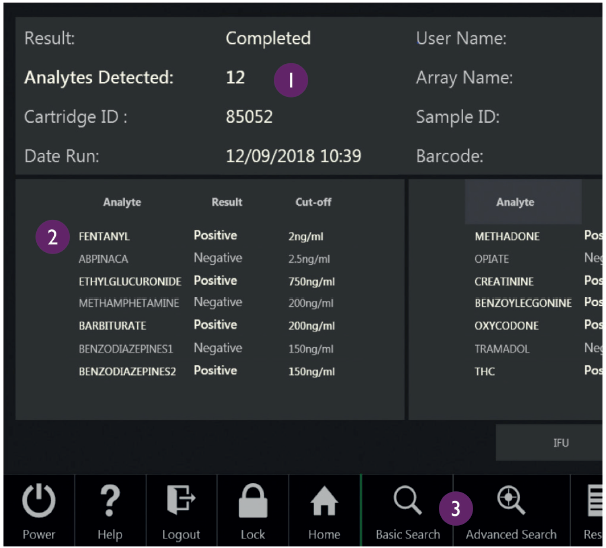Click the Cut-off column header
606x548 pixels.
(313, 202)
